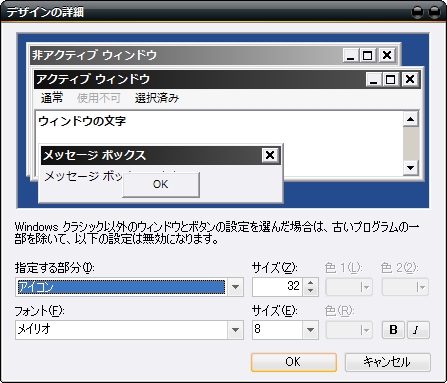Image resolution: width=447 pixels, height=383 pixels.
Task: Open the フォント dropdown arrow
Action: pos(235,330)
